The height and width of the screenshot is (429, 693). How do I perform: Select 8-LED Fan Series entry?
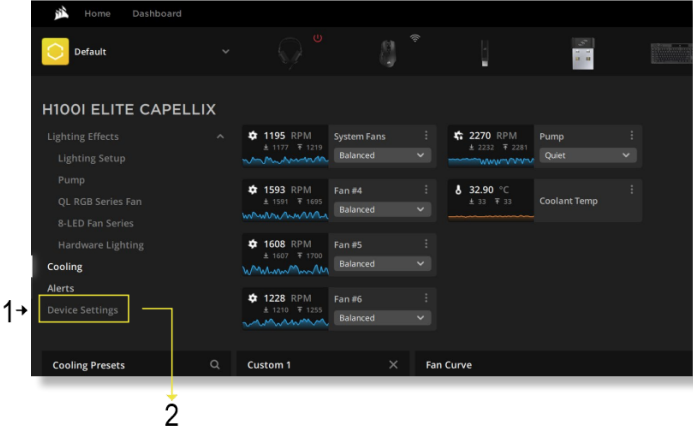[x=95, y=223]
